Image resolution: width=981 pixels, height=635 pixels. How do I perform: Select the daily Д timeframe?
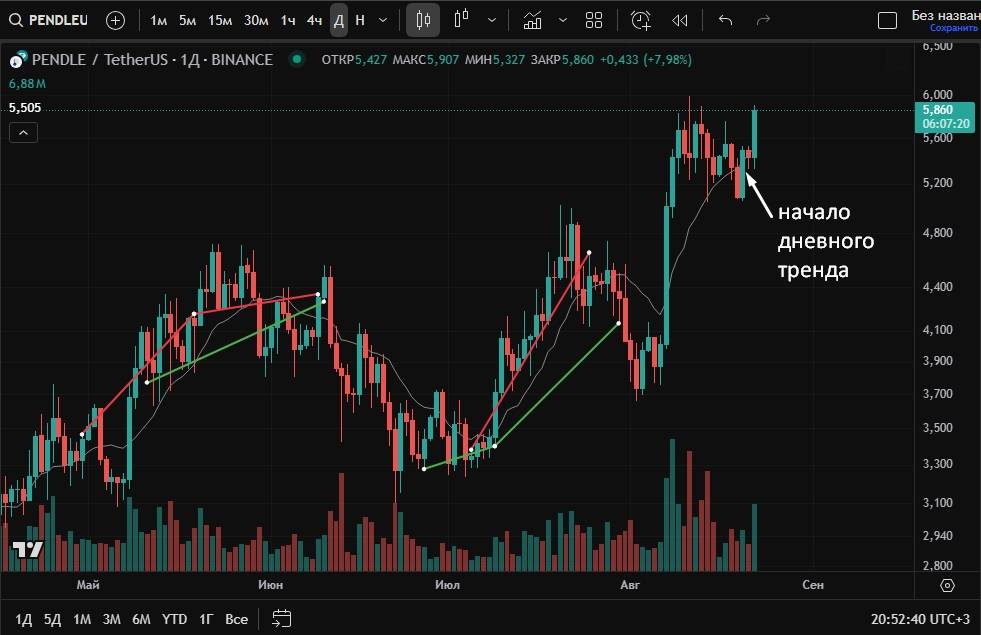coord(339,20)
